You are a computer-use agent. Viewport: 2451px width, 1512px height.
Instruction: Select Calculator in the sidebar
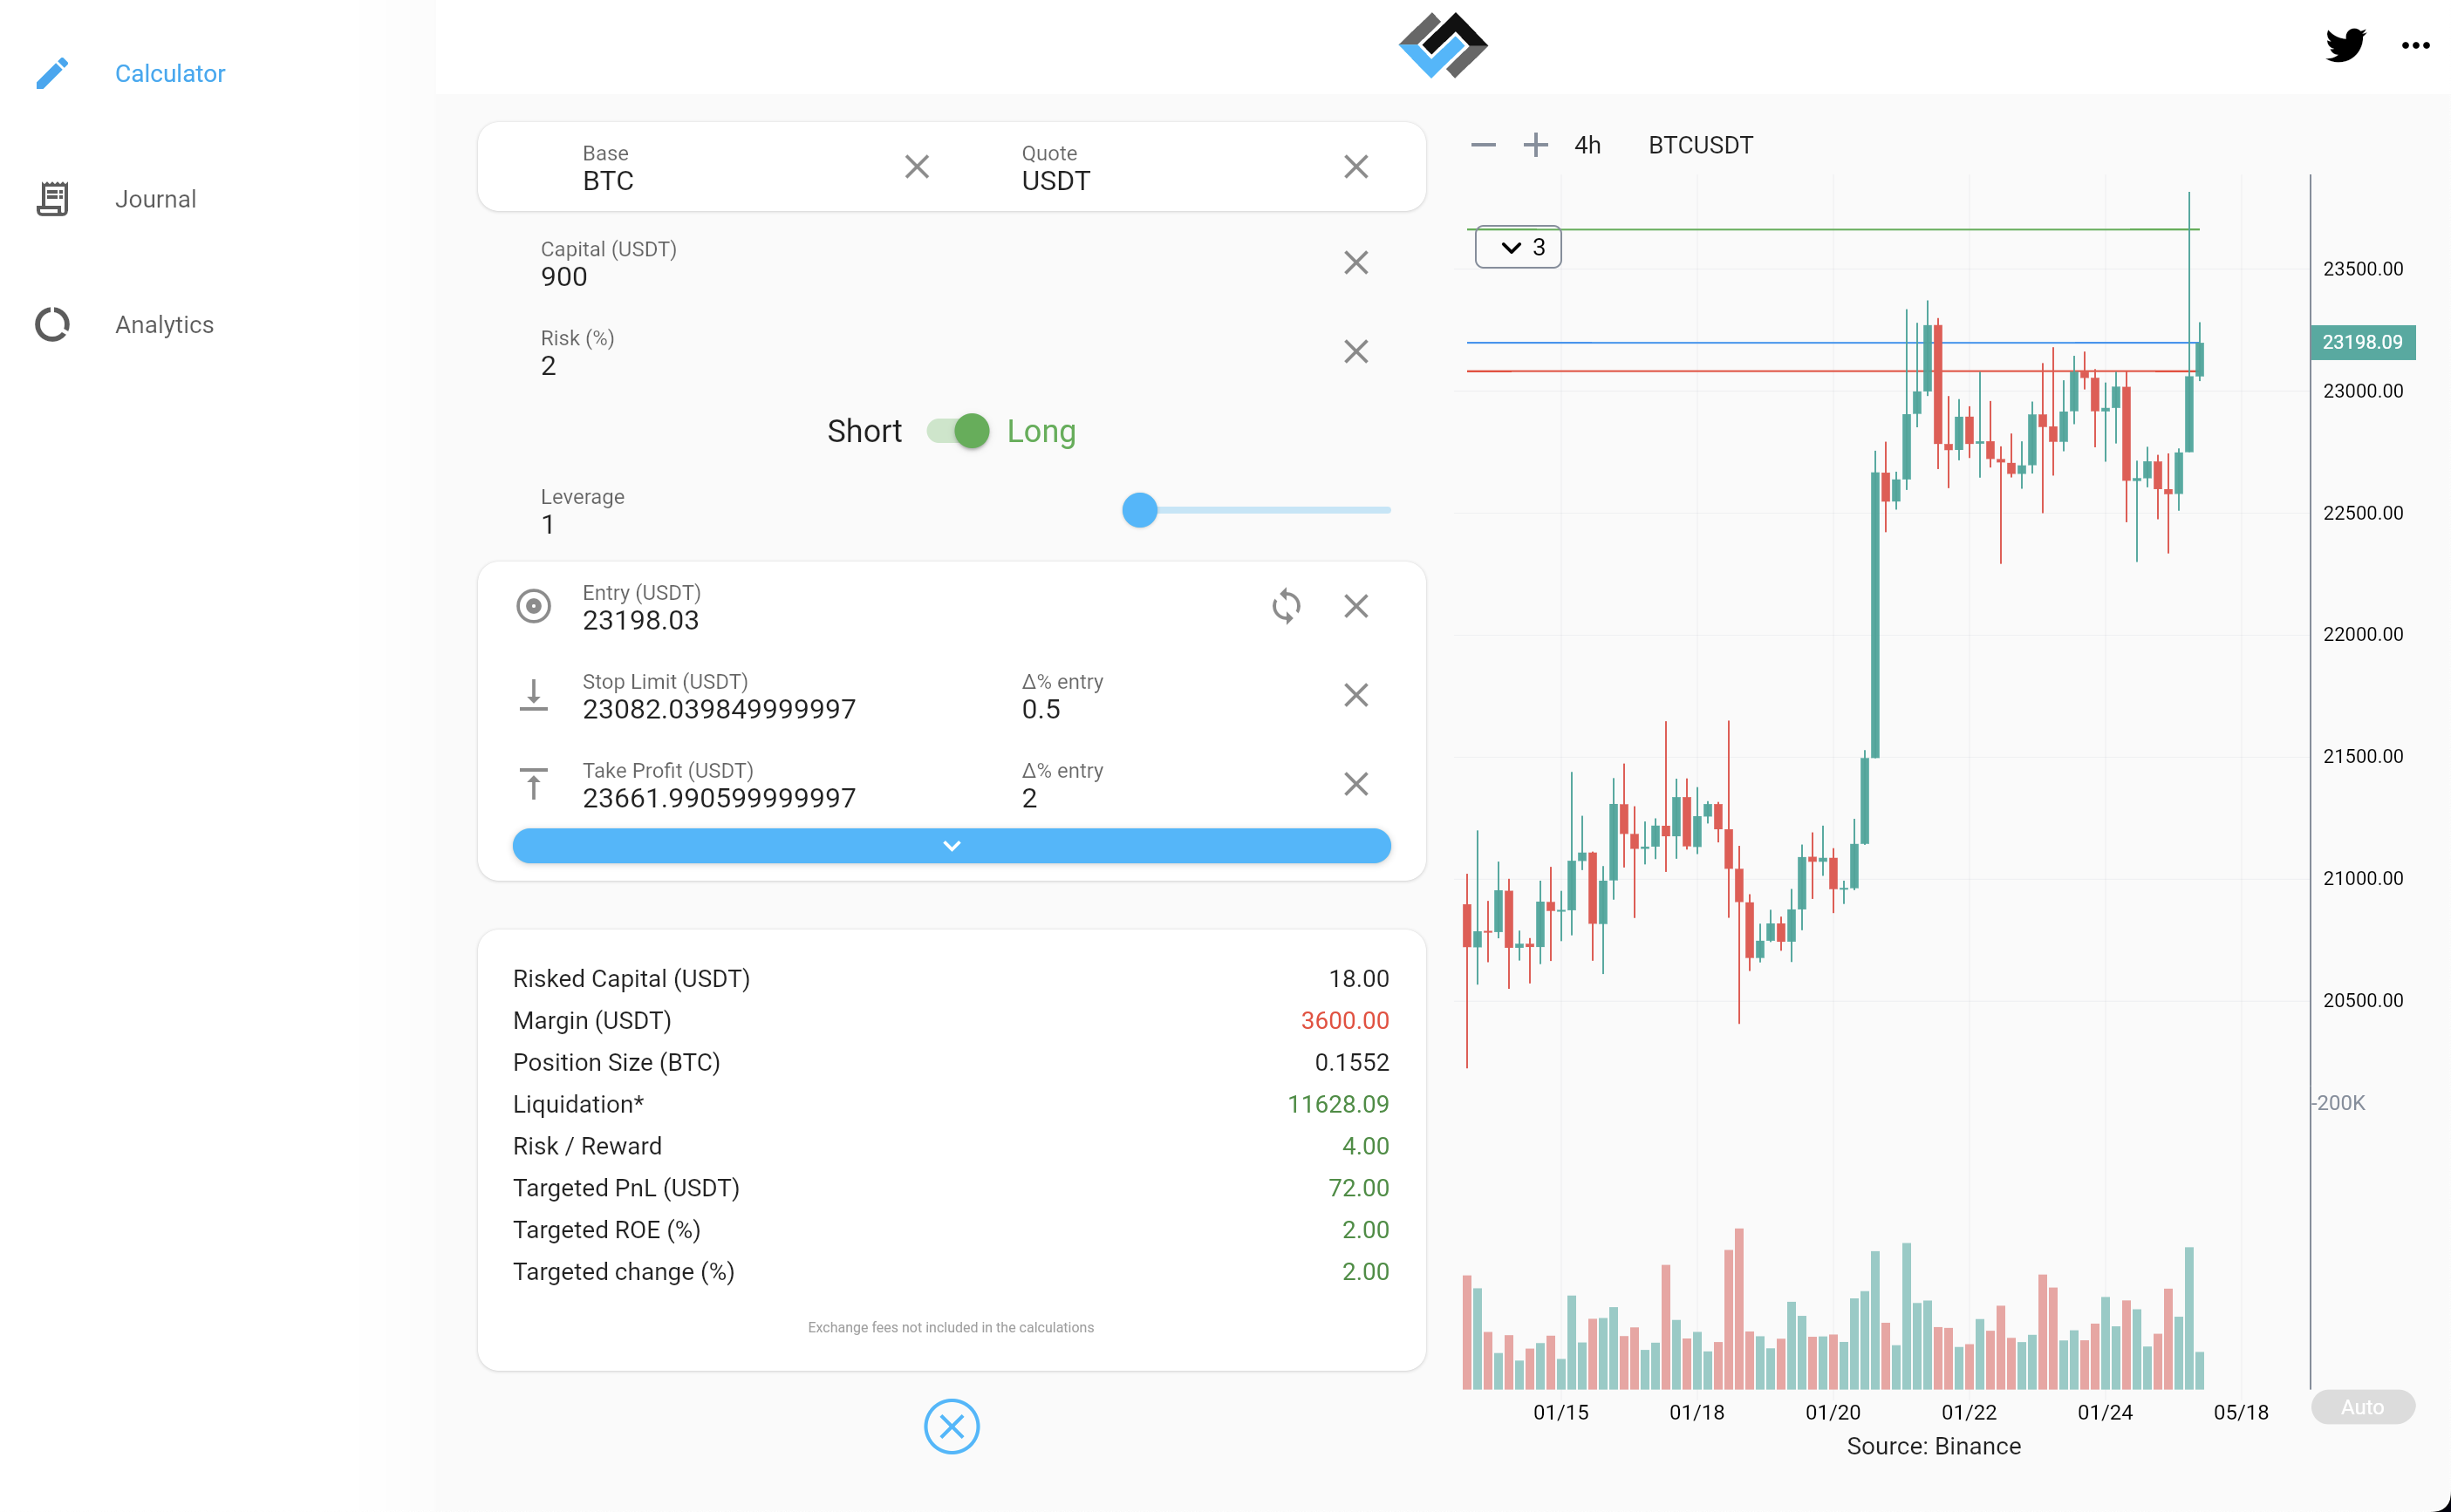pyautogui.click(x=170, y=73)
